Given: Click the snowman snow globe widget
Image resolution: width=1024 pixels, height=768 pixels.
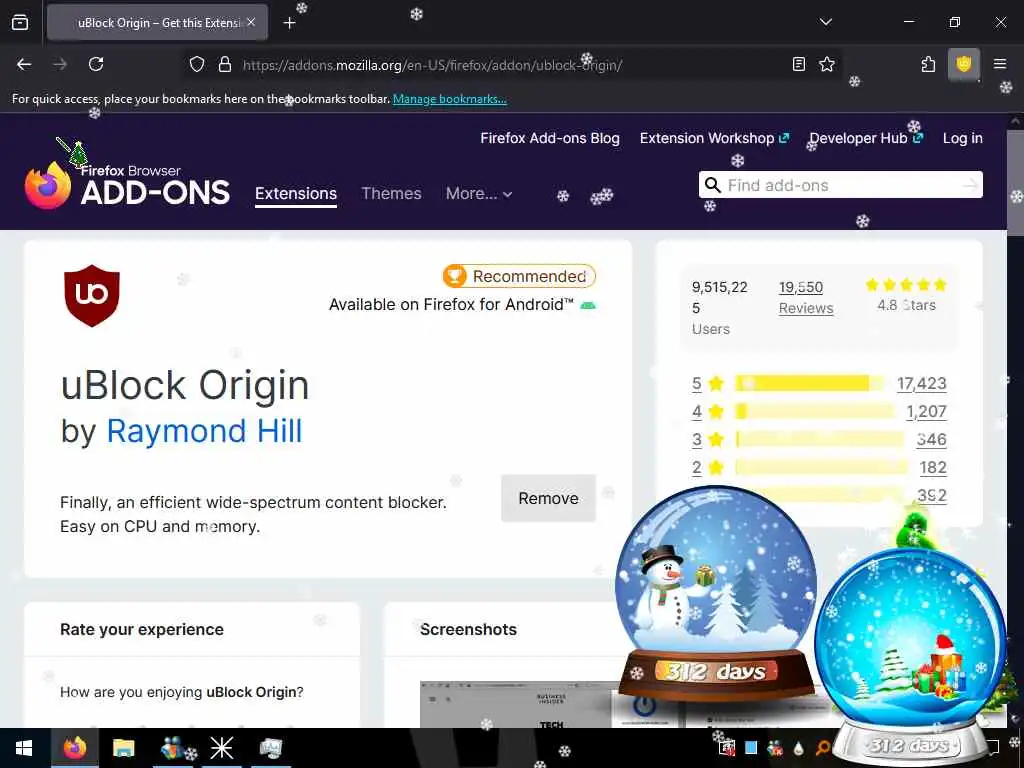Looking at the screenshot, I should [x=716, y=592].
